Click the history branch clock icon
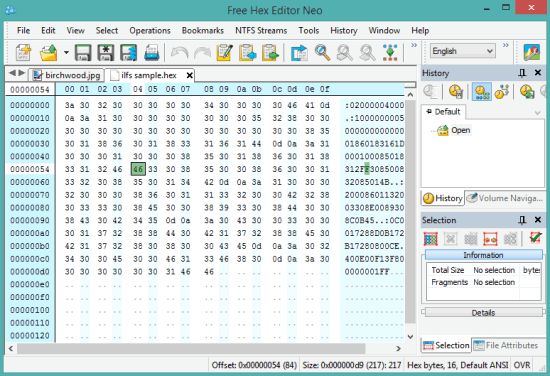This screenshot has height=376, width=550. 502,92
